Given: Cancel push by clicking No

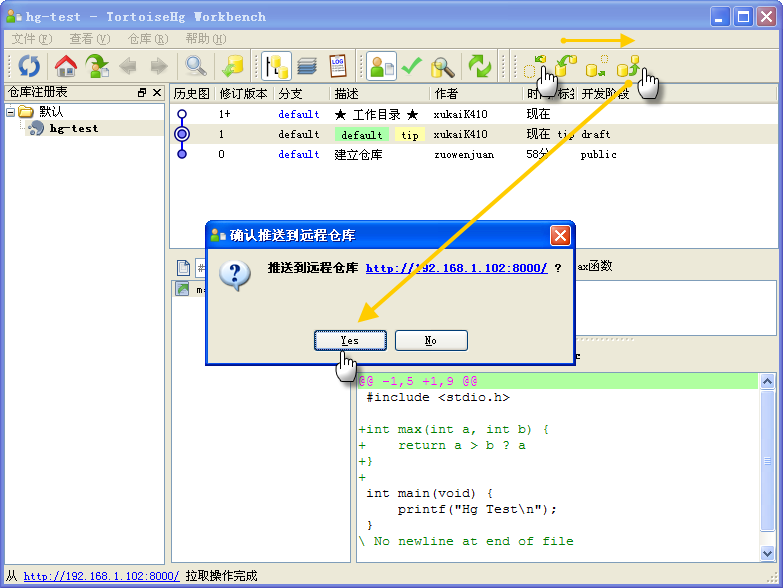Looking at the screenshot, I should pos(431,340).
